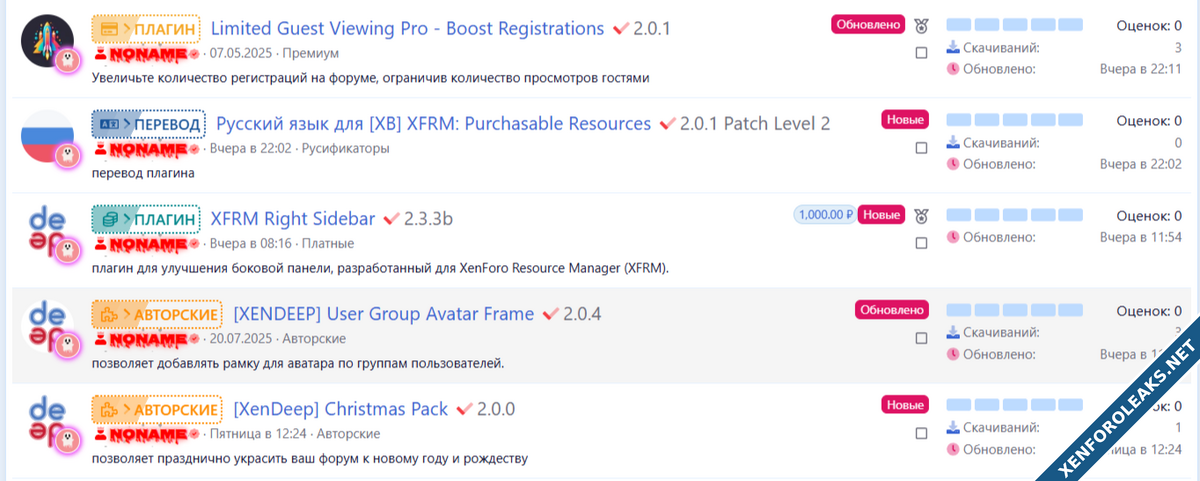Open the [XENDEEP] User Group Avatar Frame link

(383, 314)
